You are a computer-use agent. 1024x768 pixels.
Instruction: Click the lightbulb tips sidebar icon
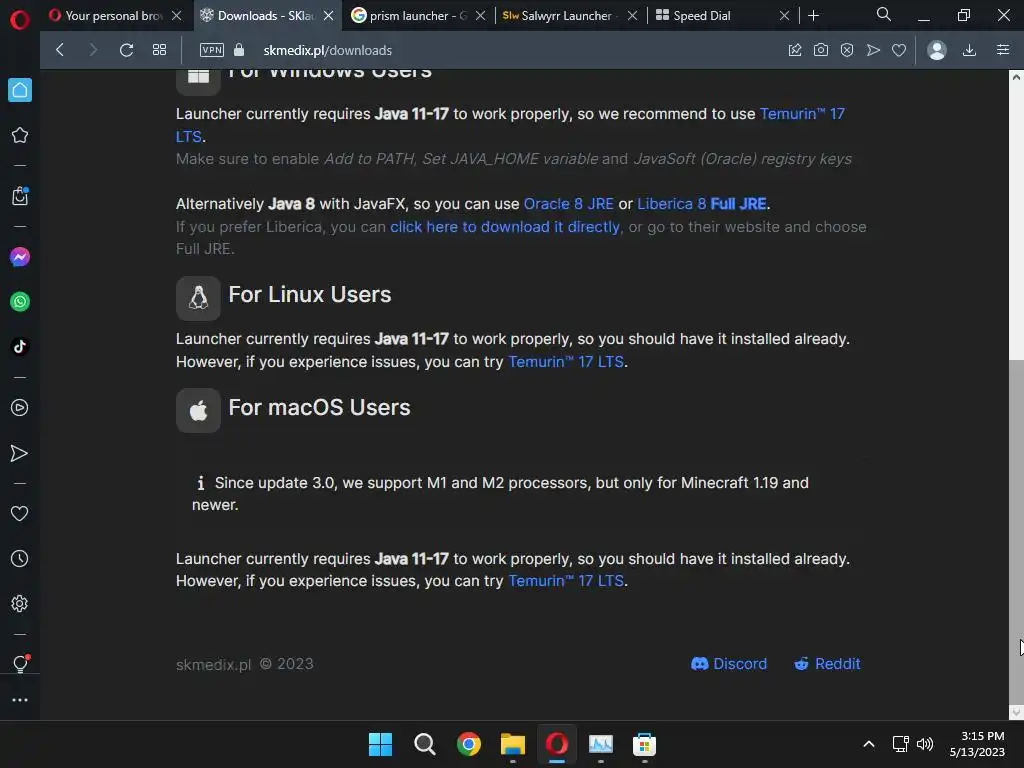tap(20, 664)
